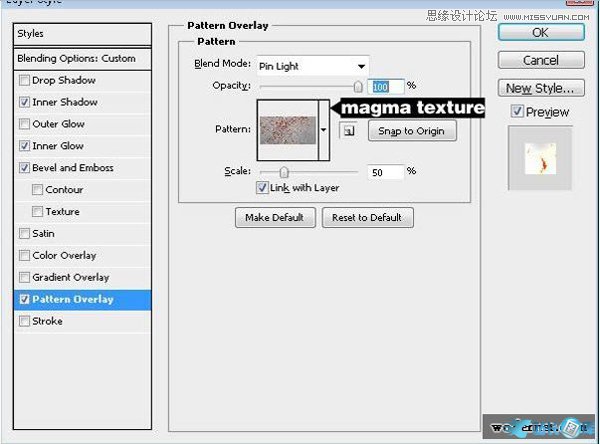Select Bevel and Emboss style item
The width and height of the screenshot is (600, 444).
click(72, 168)
